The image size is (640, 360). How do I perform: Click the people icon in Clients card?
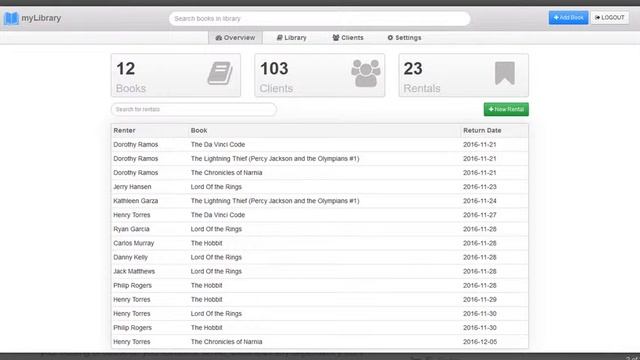click(x=366, y=73)
